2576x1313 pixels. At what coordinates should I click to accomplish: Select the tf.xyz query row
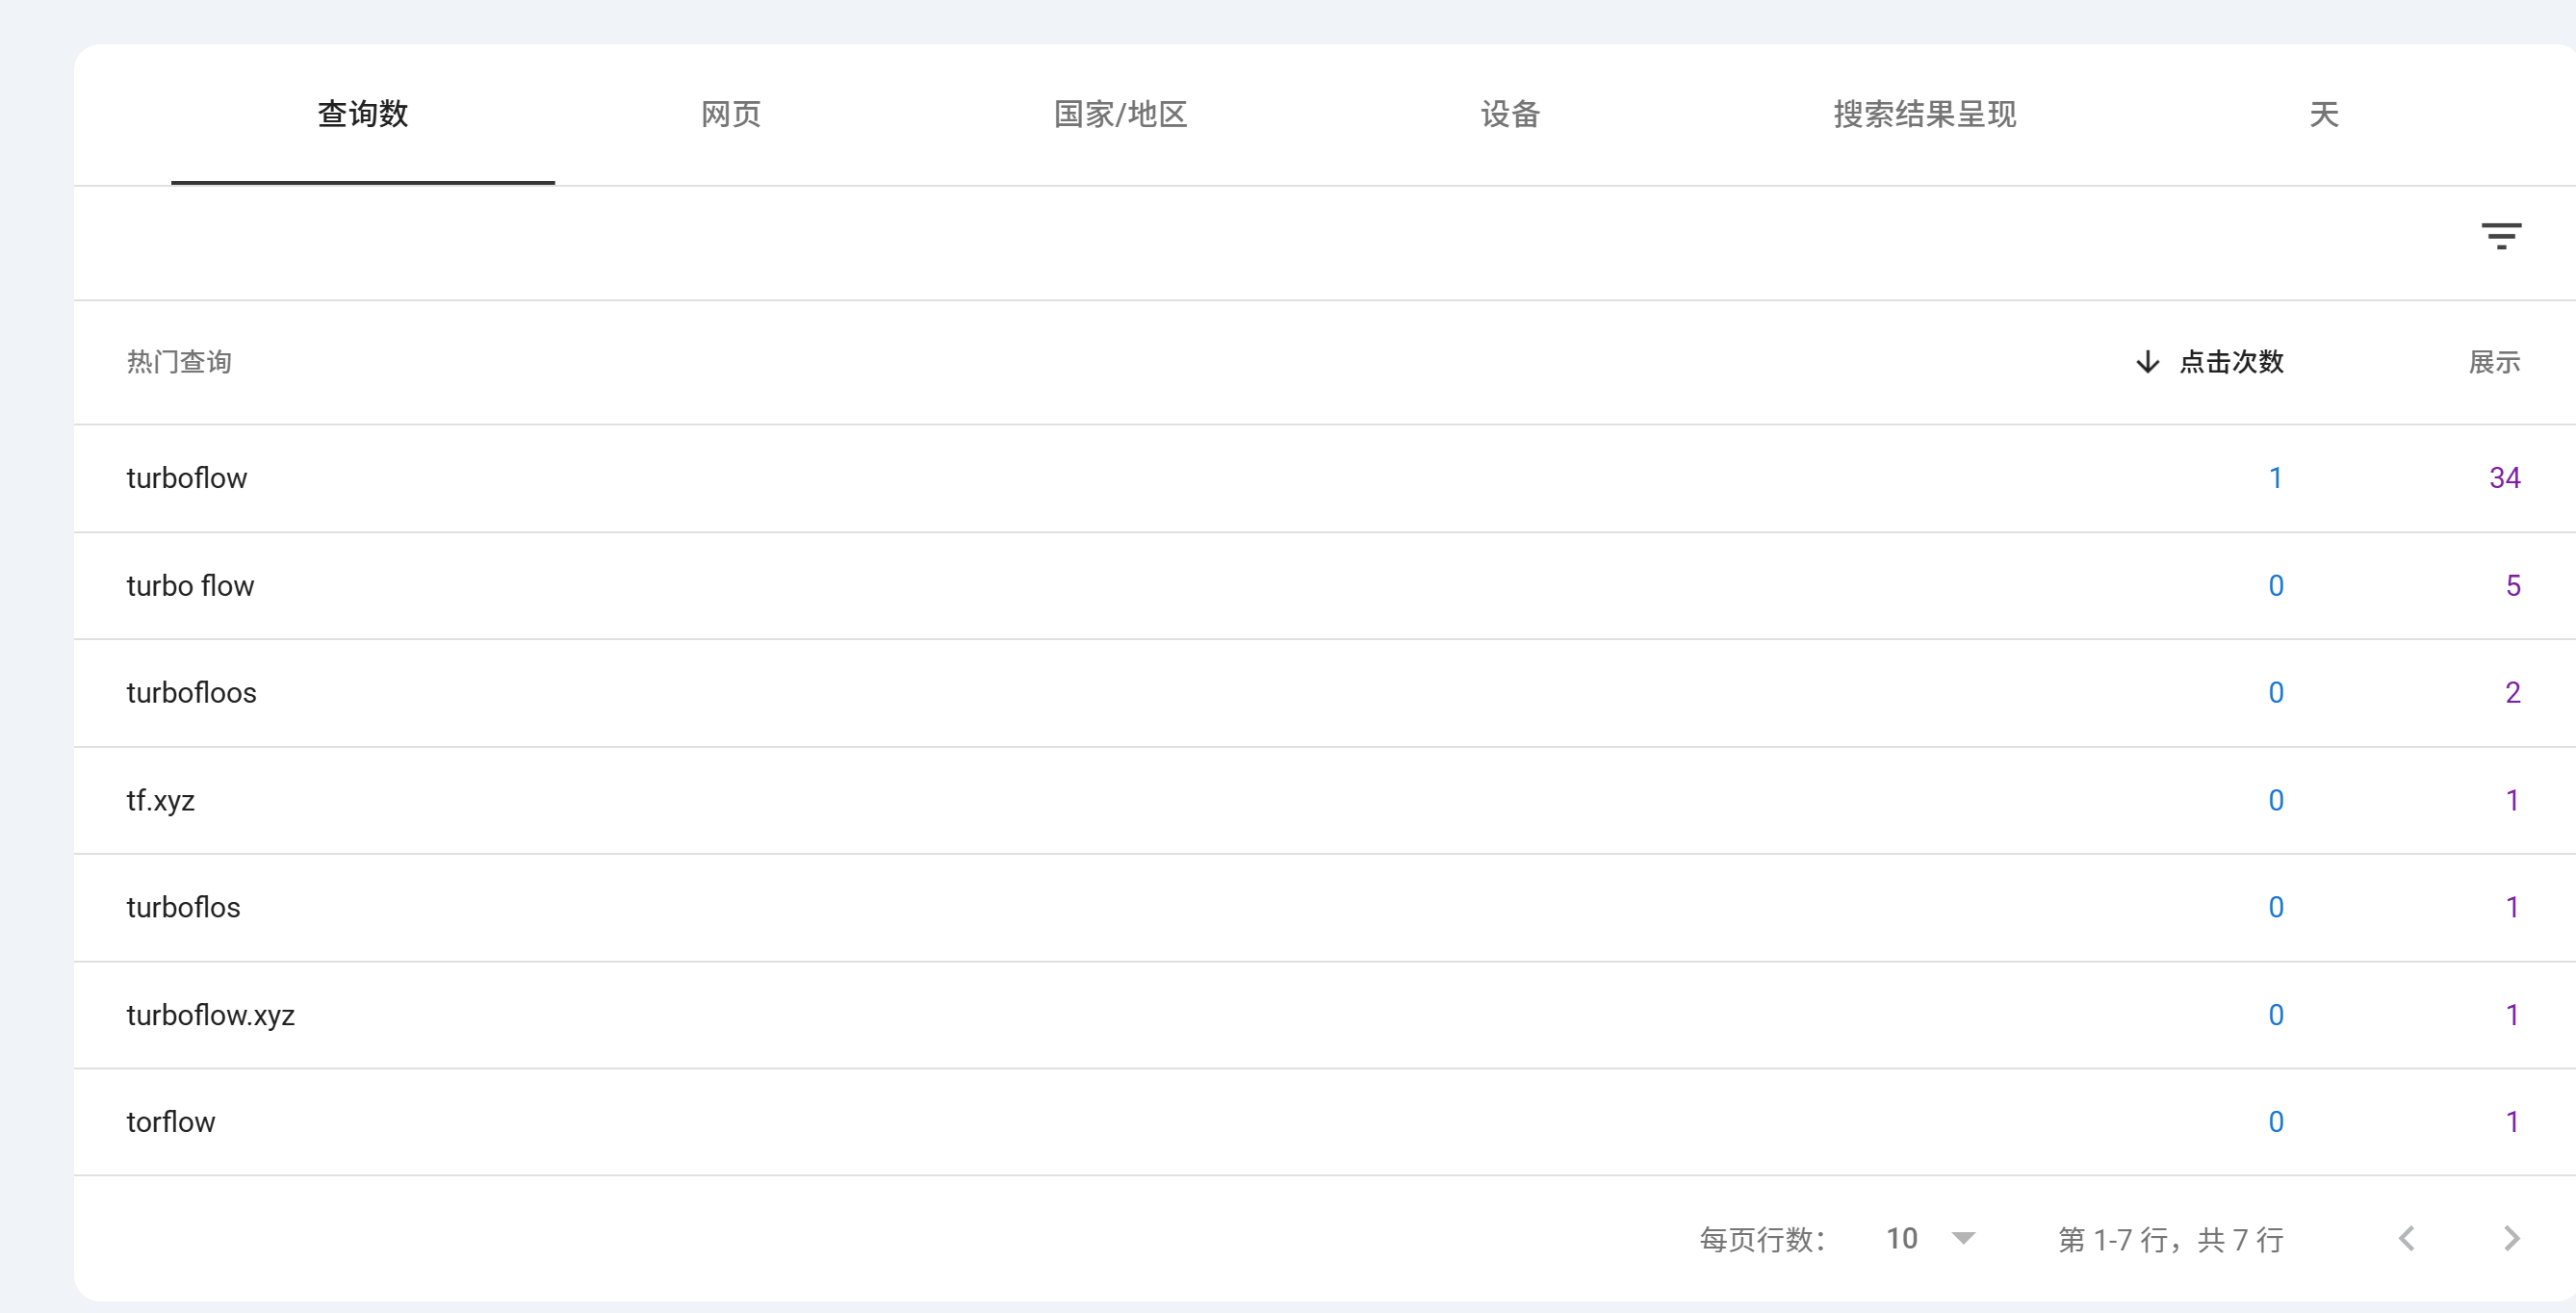(x=1325, y=800)
